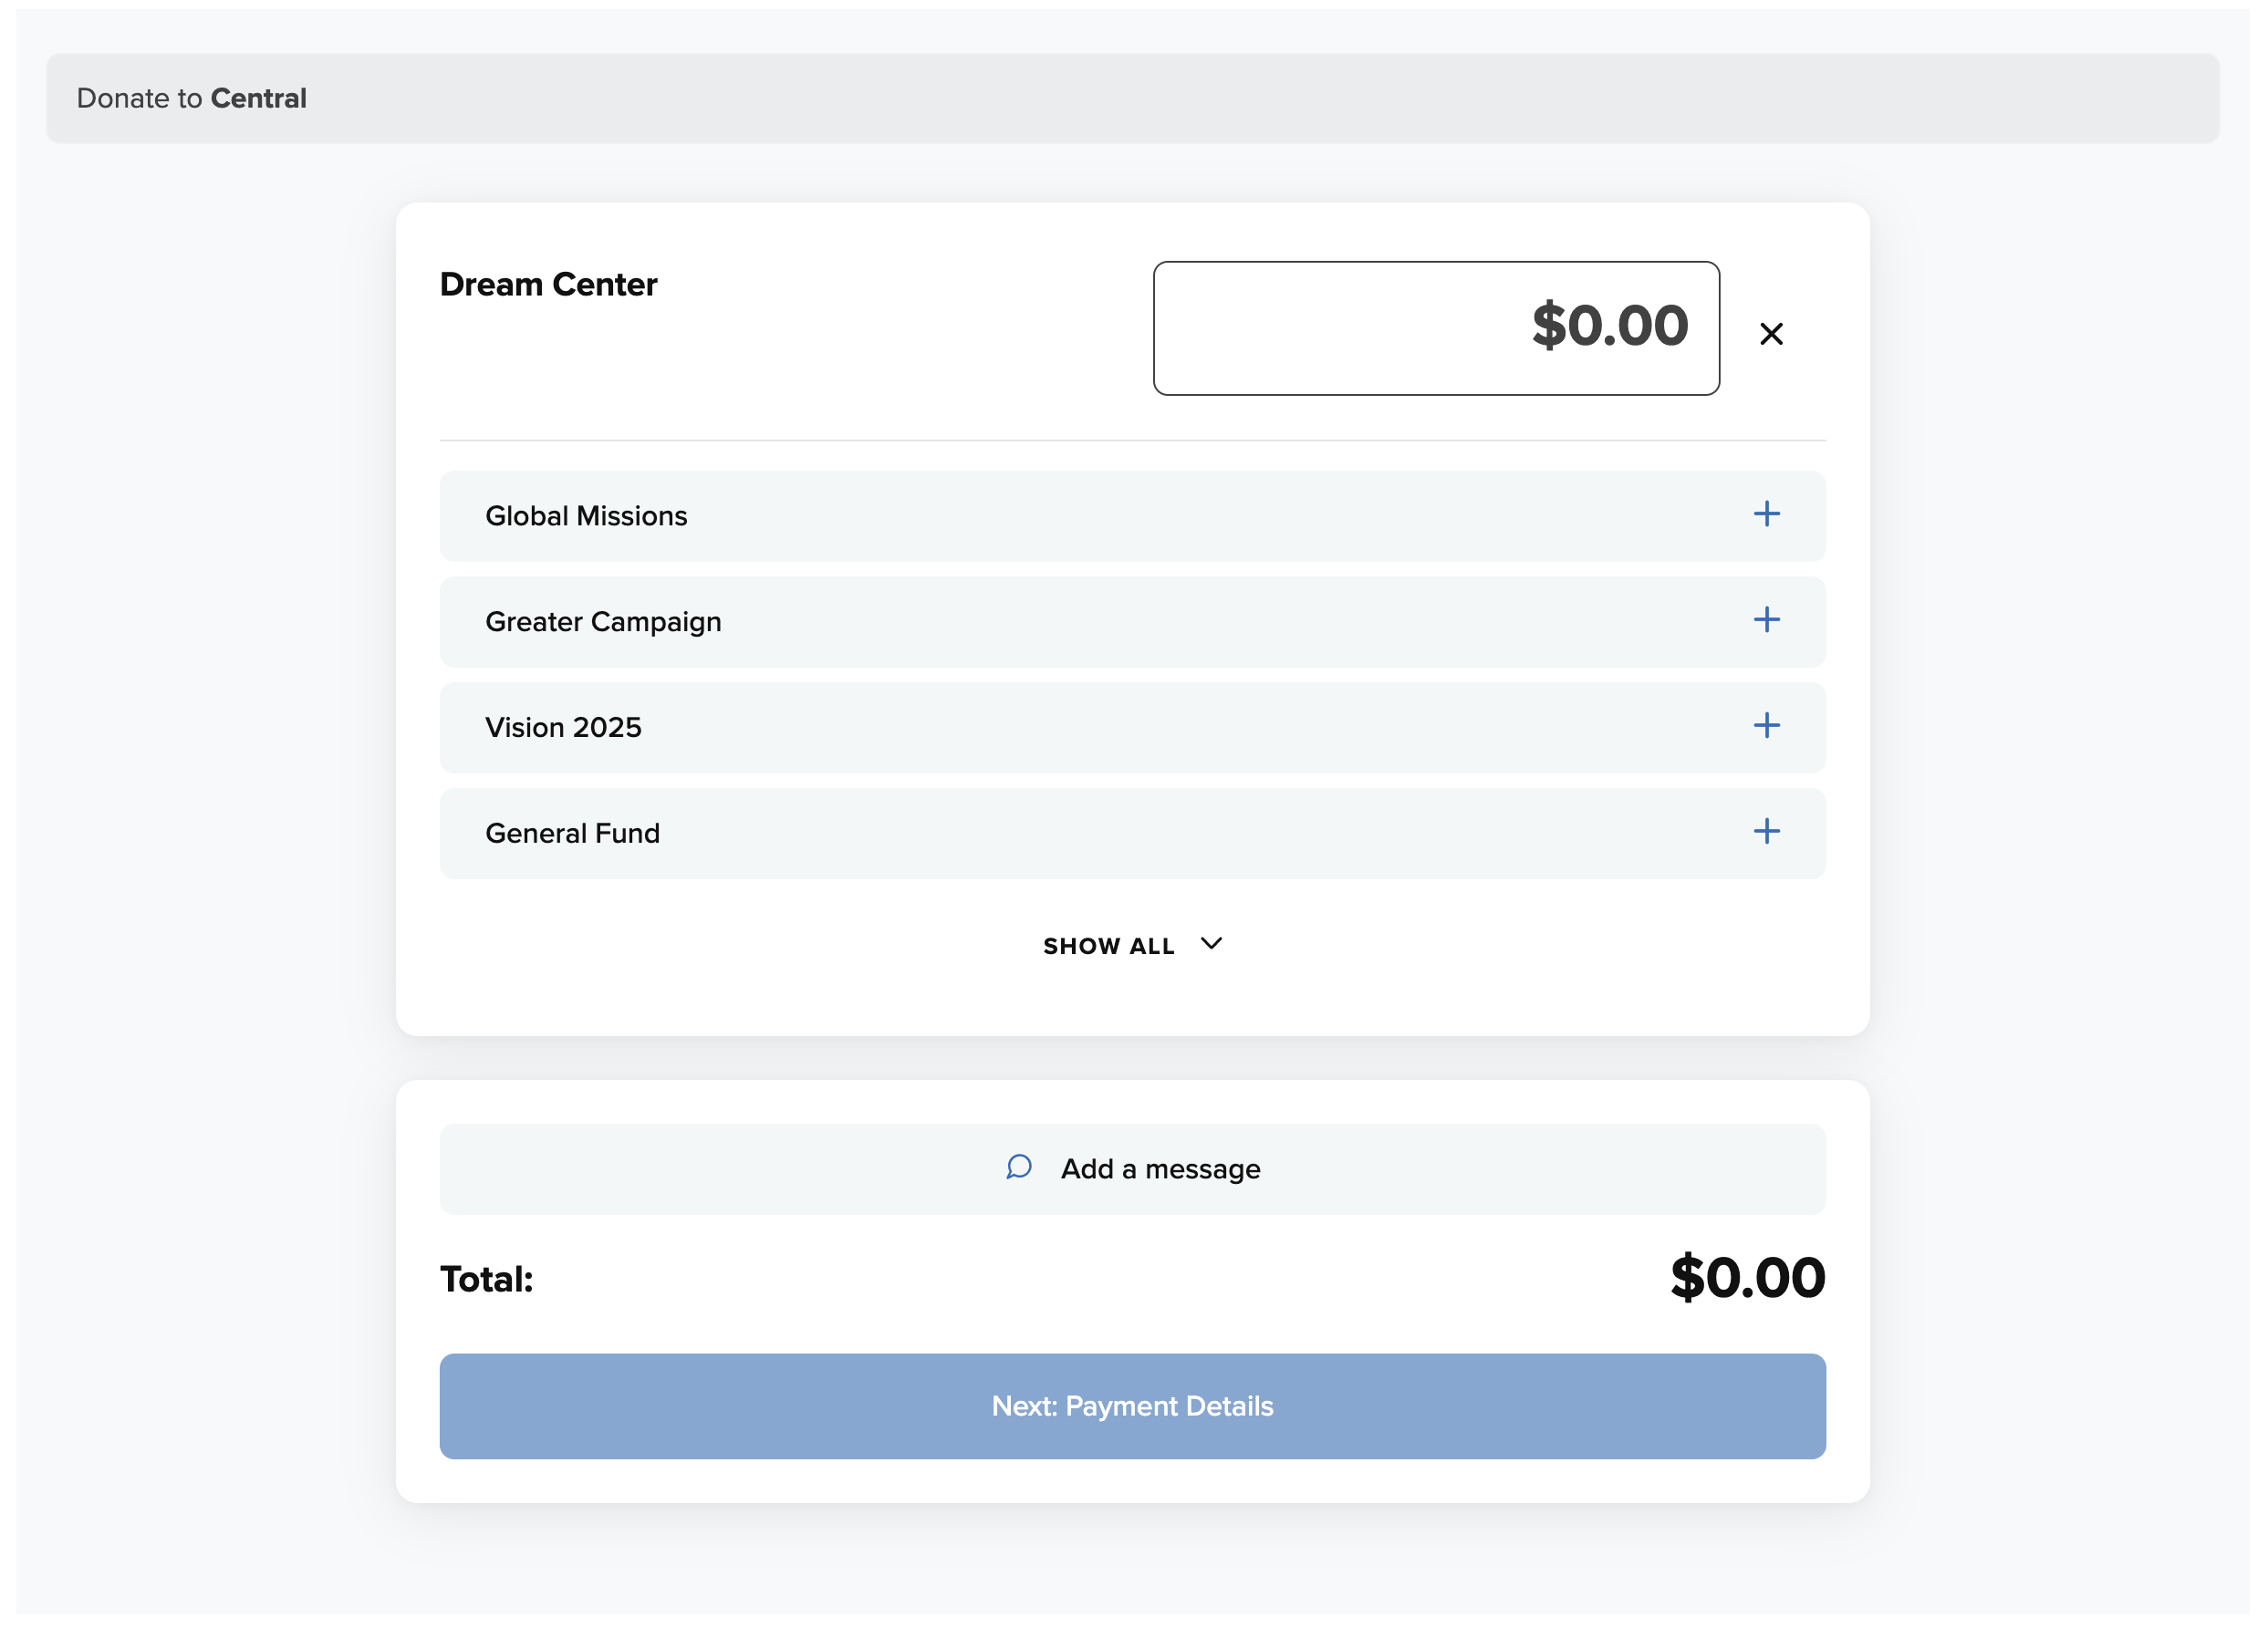Add Greater Campaign using its plus icon
This screenshot has height=1629, width=2268.
(x=1766, y=620)
